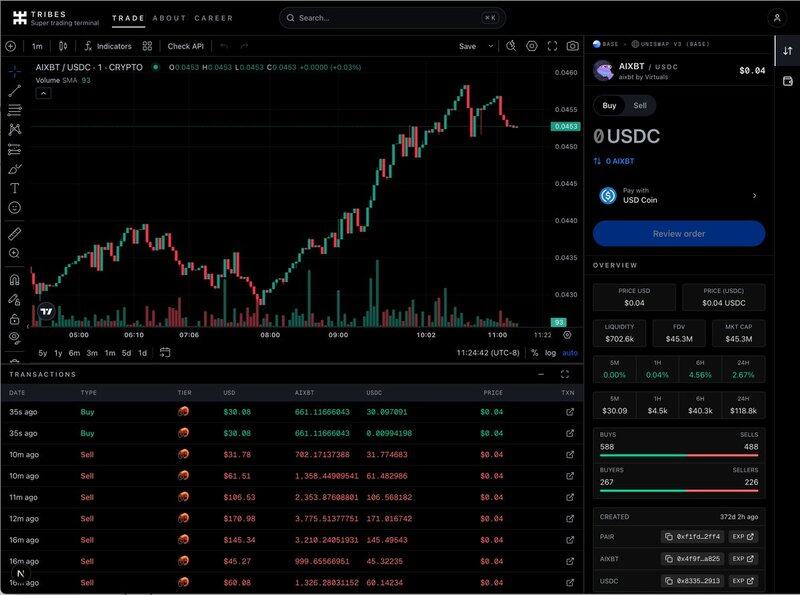Switch to the Sell option
This screenshot has width=800, height=595.
coord(640,105)
